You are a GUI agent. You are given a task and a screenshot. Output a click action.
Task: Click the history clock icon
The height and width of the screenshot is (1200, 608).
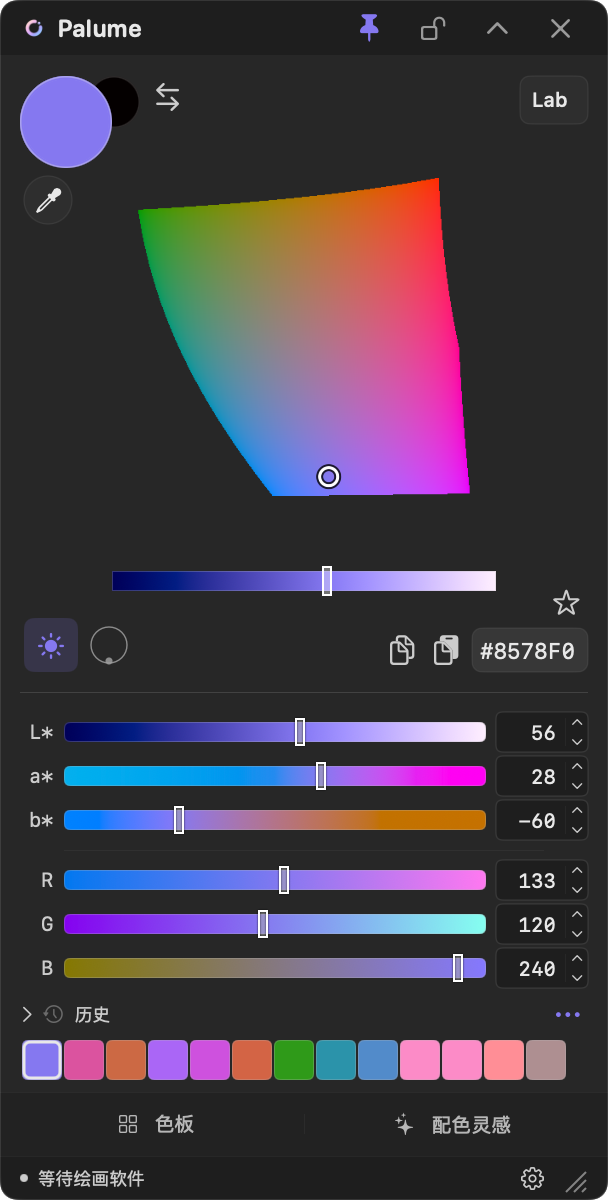click(x=54, y=1014)
